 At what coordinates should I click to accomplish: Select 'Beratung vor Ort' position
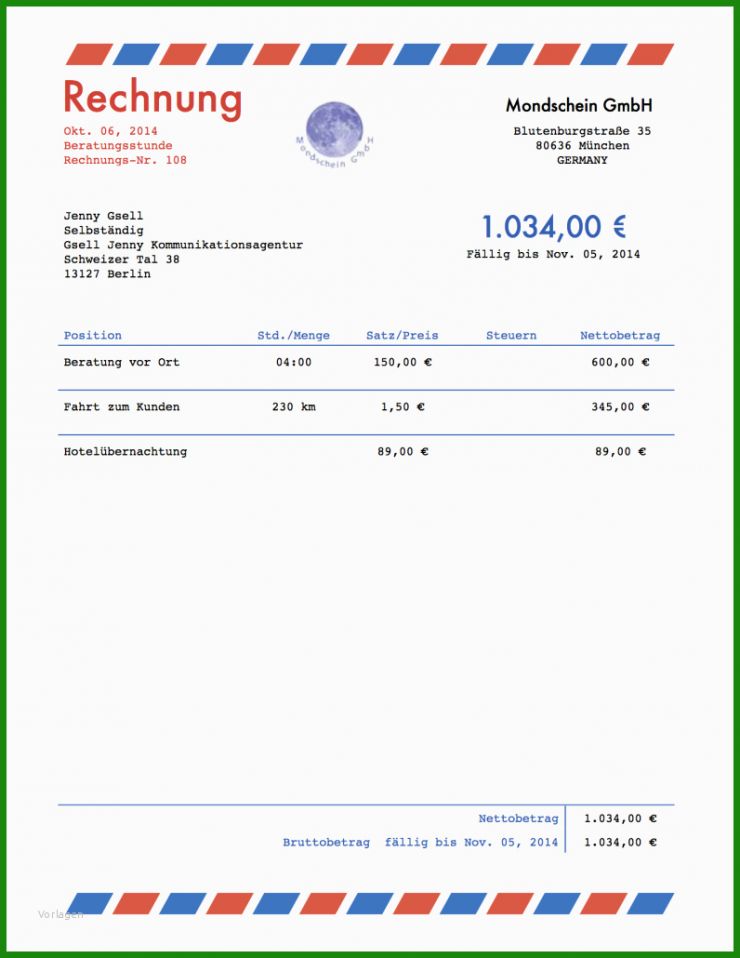(x=122, y=362)
